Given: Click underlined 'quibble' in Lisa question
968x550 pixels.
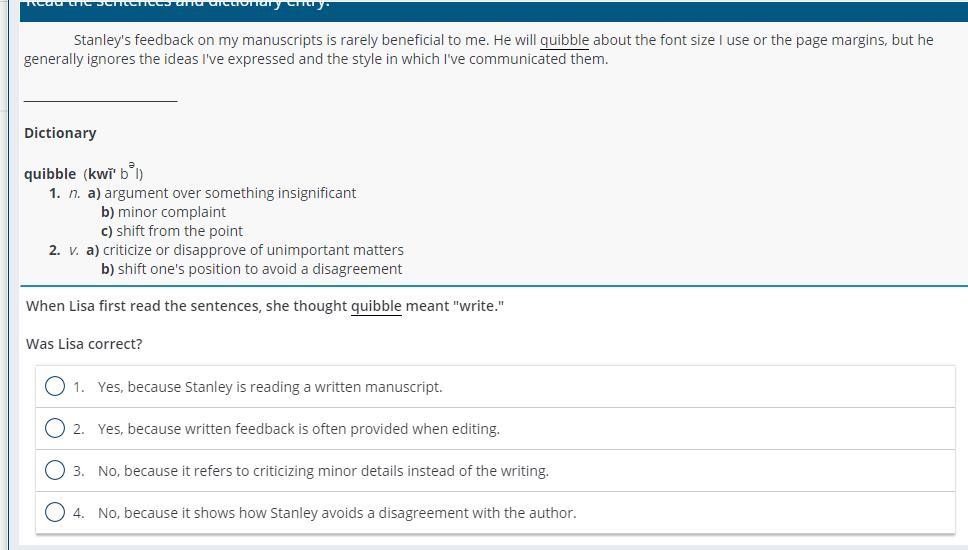Looking at the screenshot, I should coord(376,306).
